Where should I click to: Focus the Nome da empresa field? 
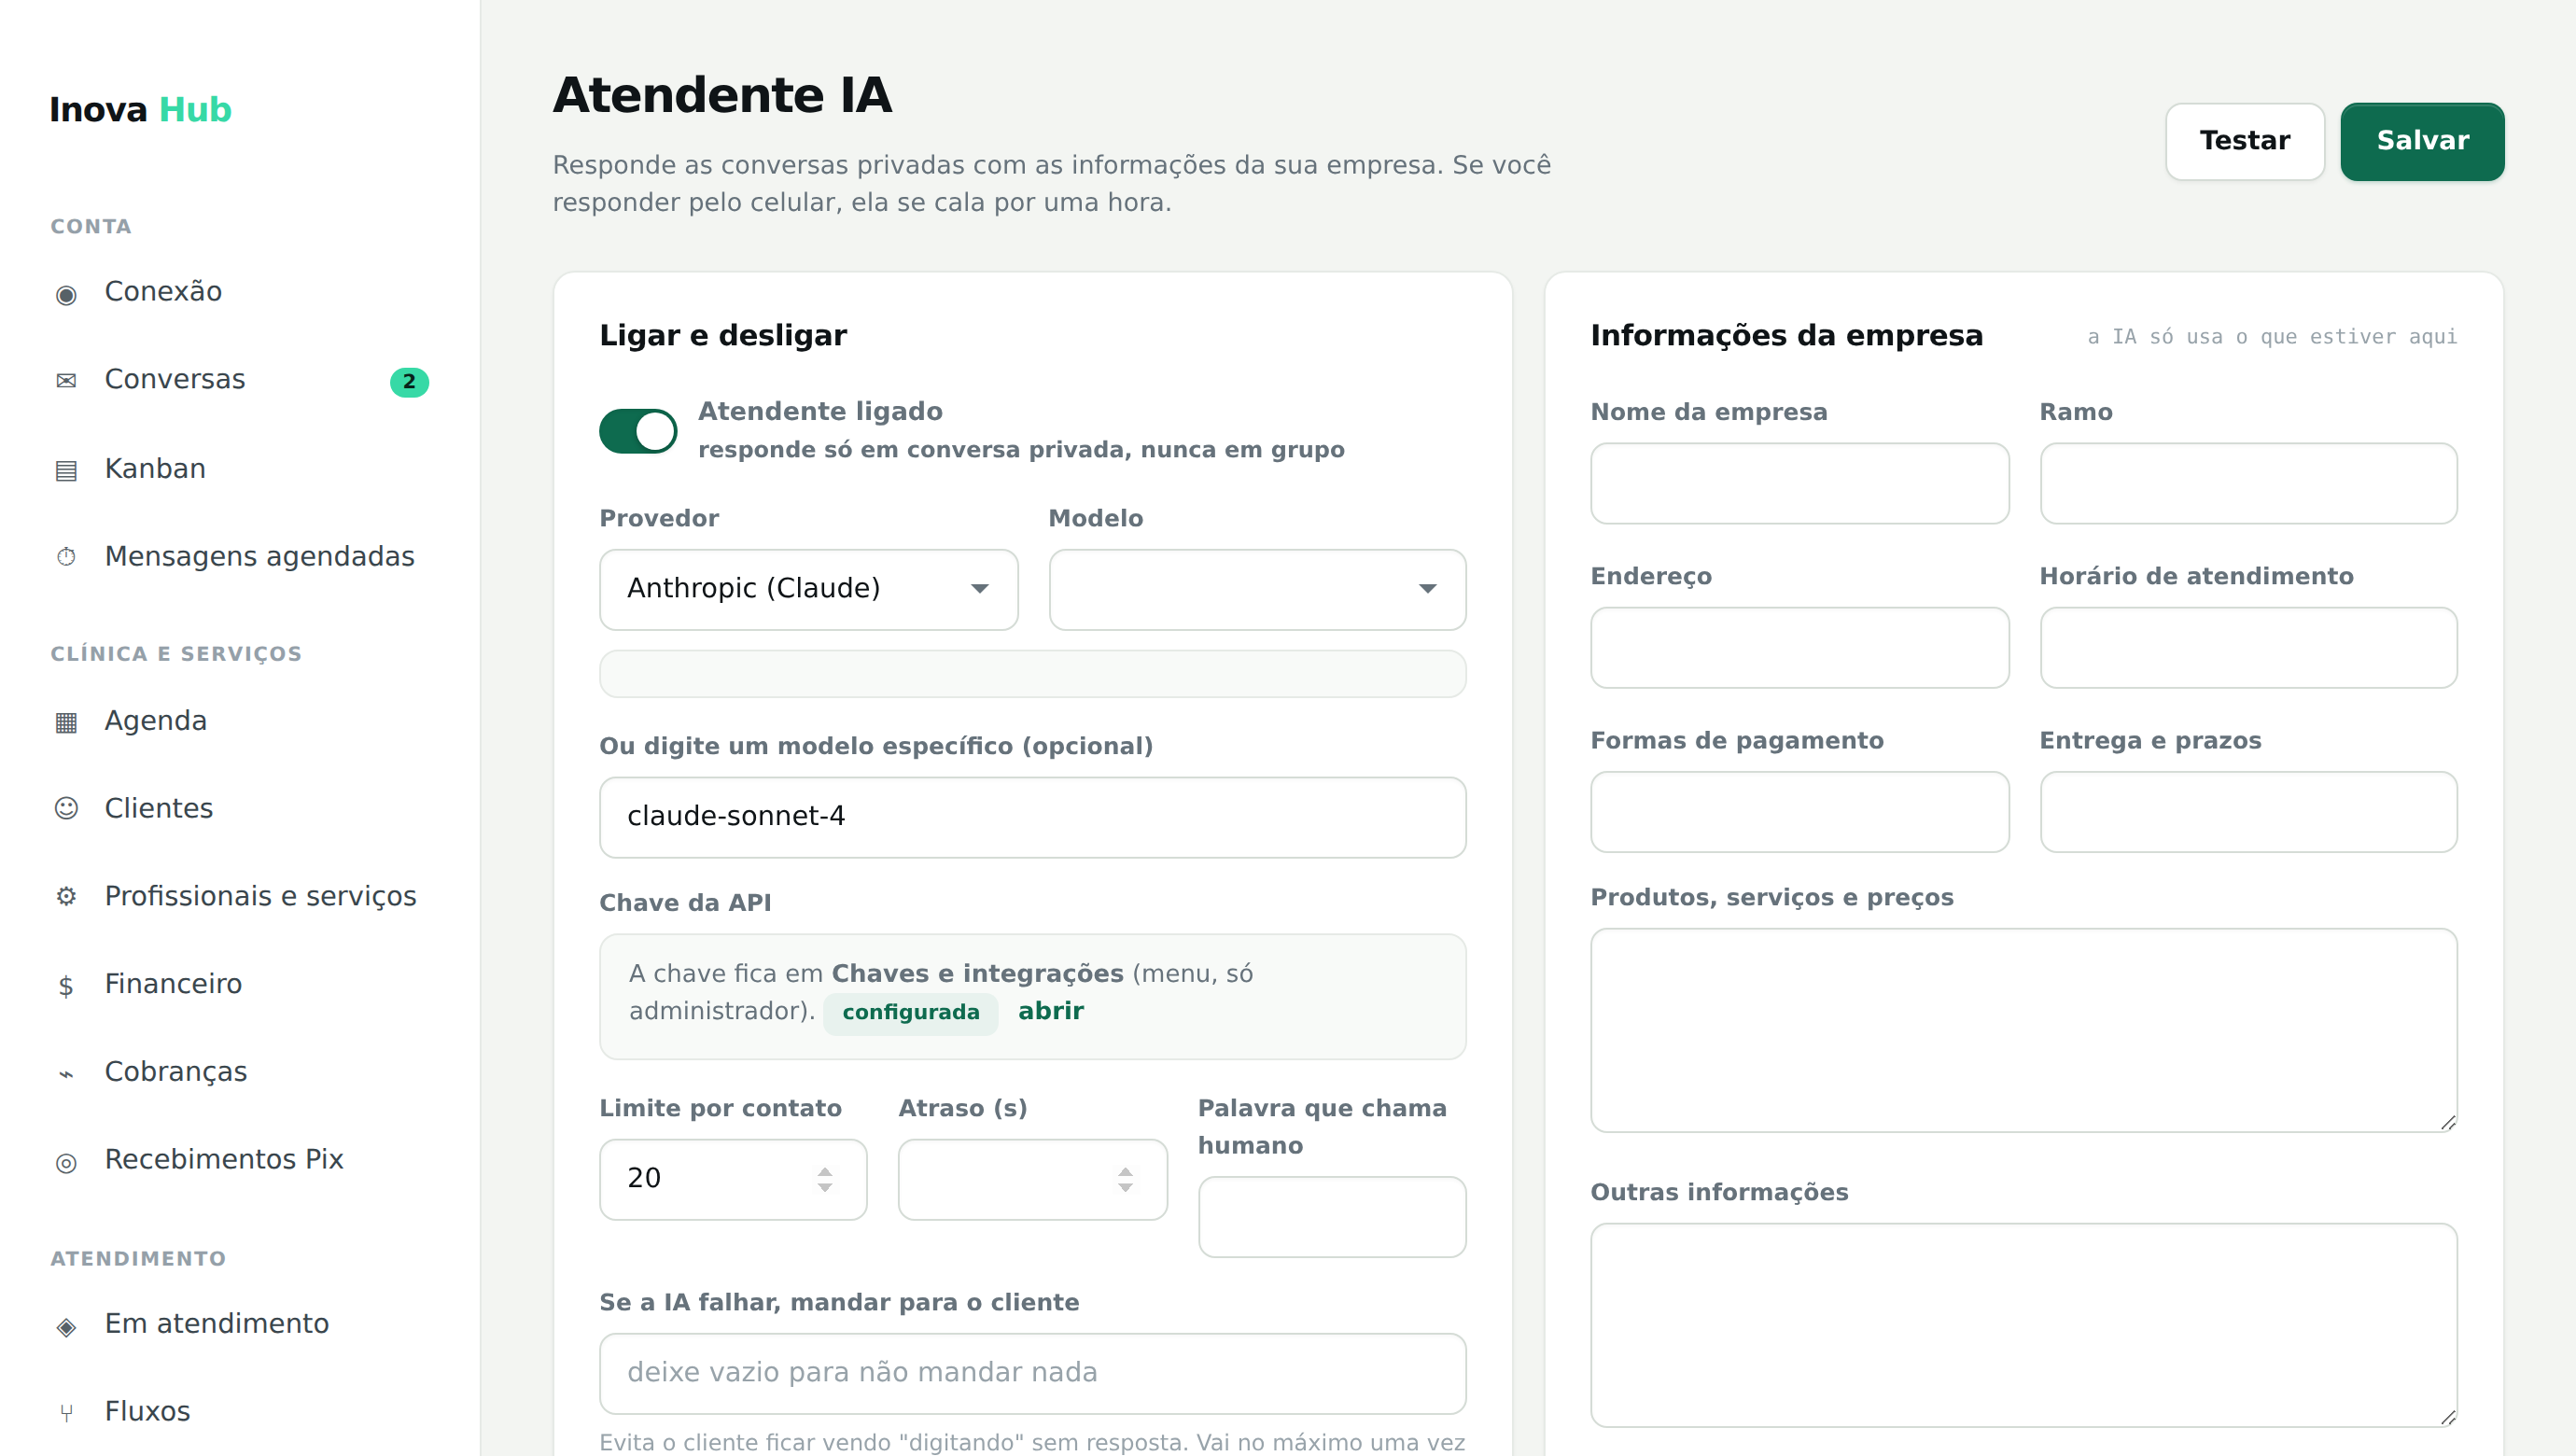click(1799, 483)
